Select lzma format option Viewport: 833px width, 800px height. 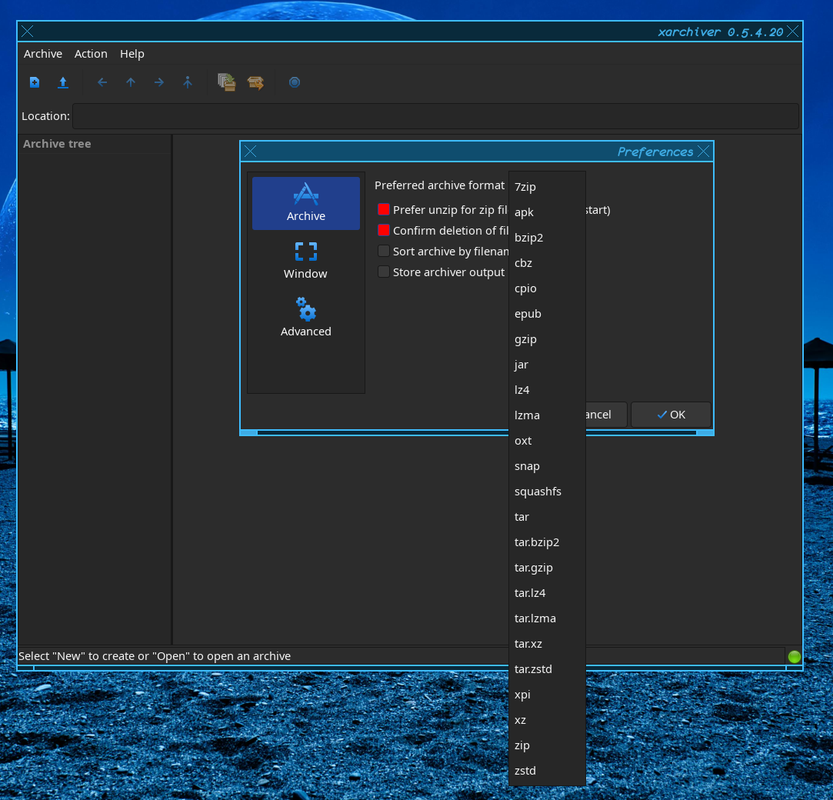point(547,415)
